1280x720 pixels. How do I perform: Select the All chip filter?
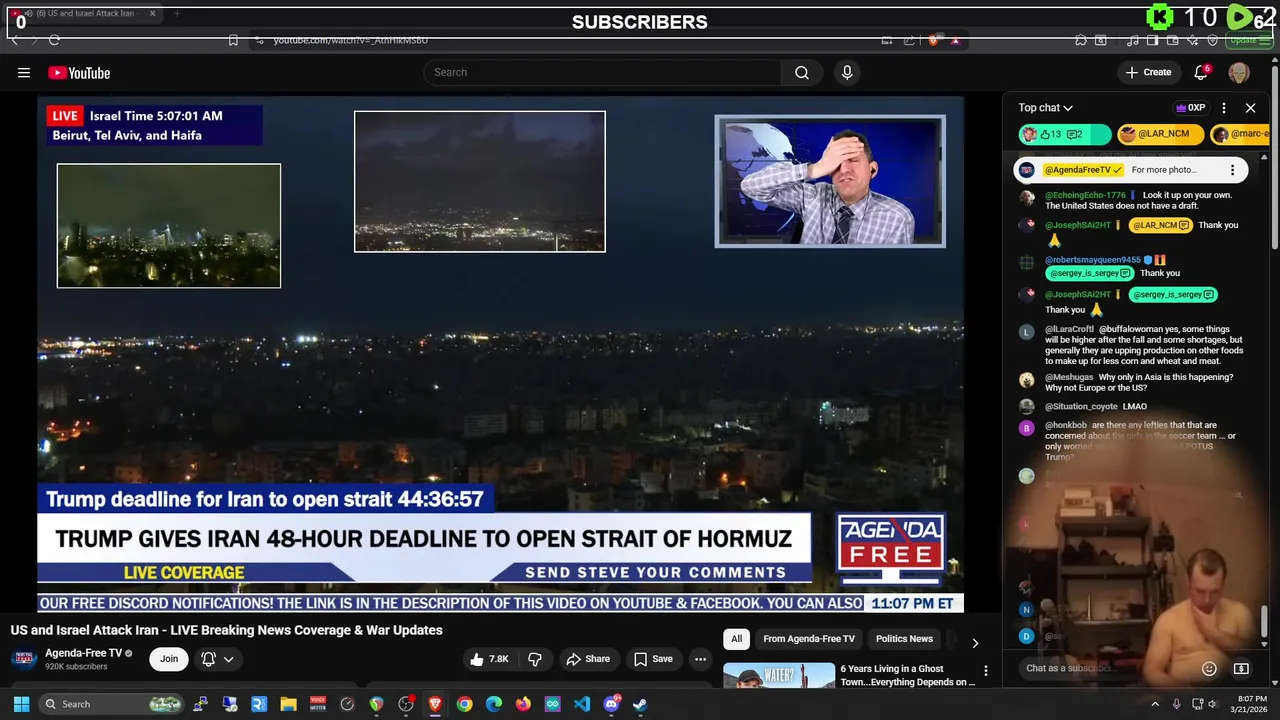point(737,639)
